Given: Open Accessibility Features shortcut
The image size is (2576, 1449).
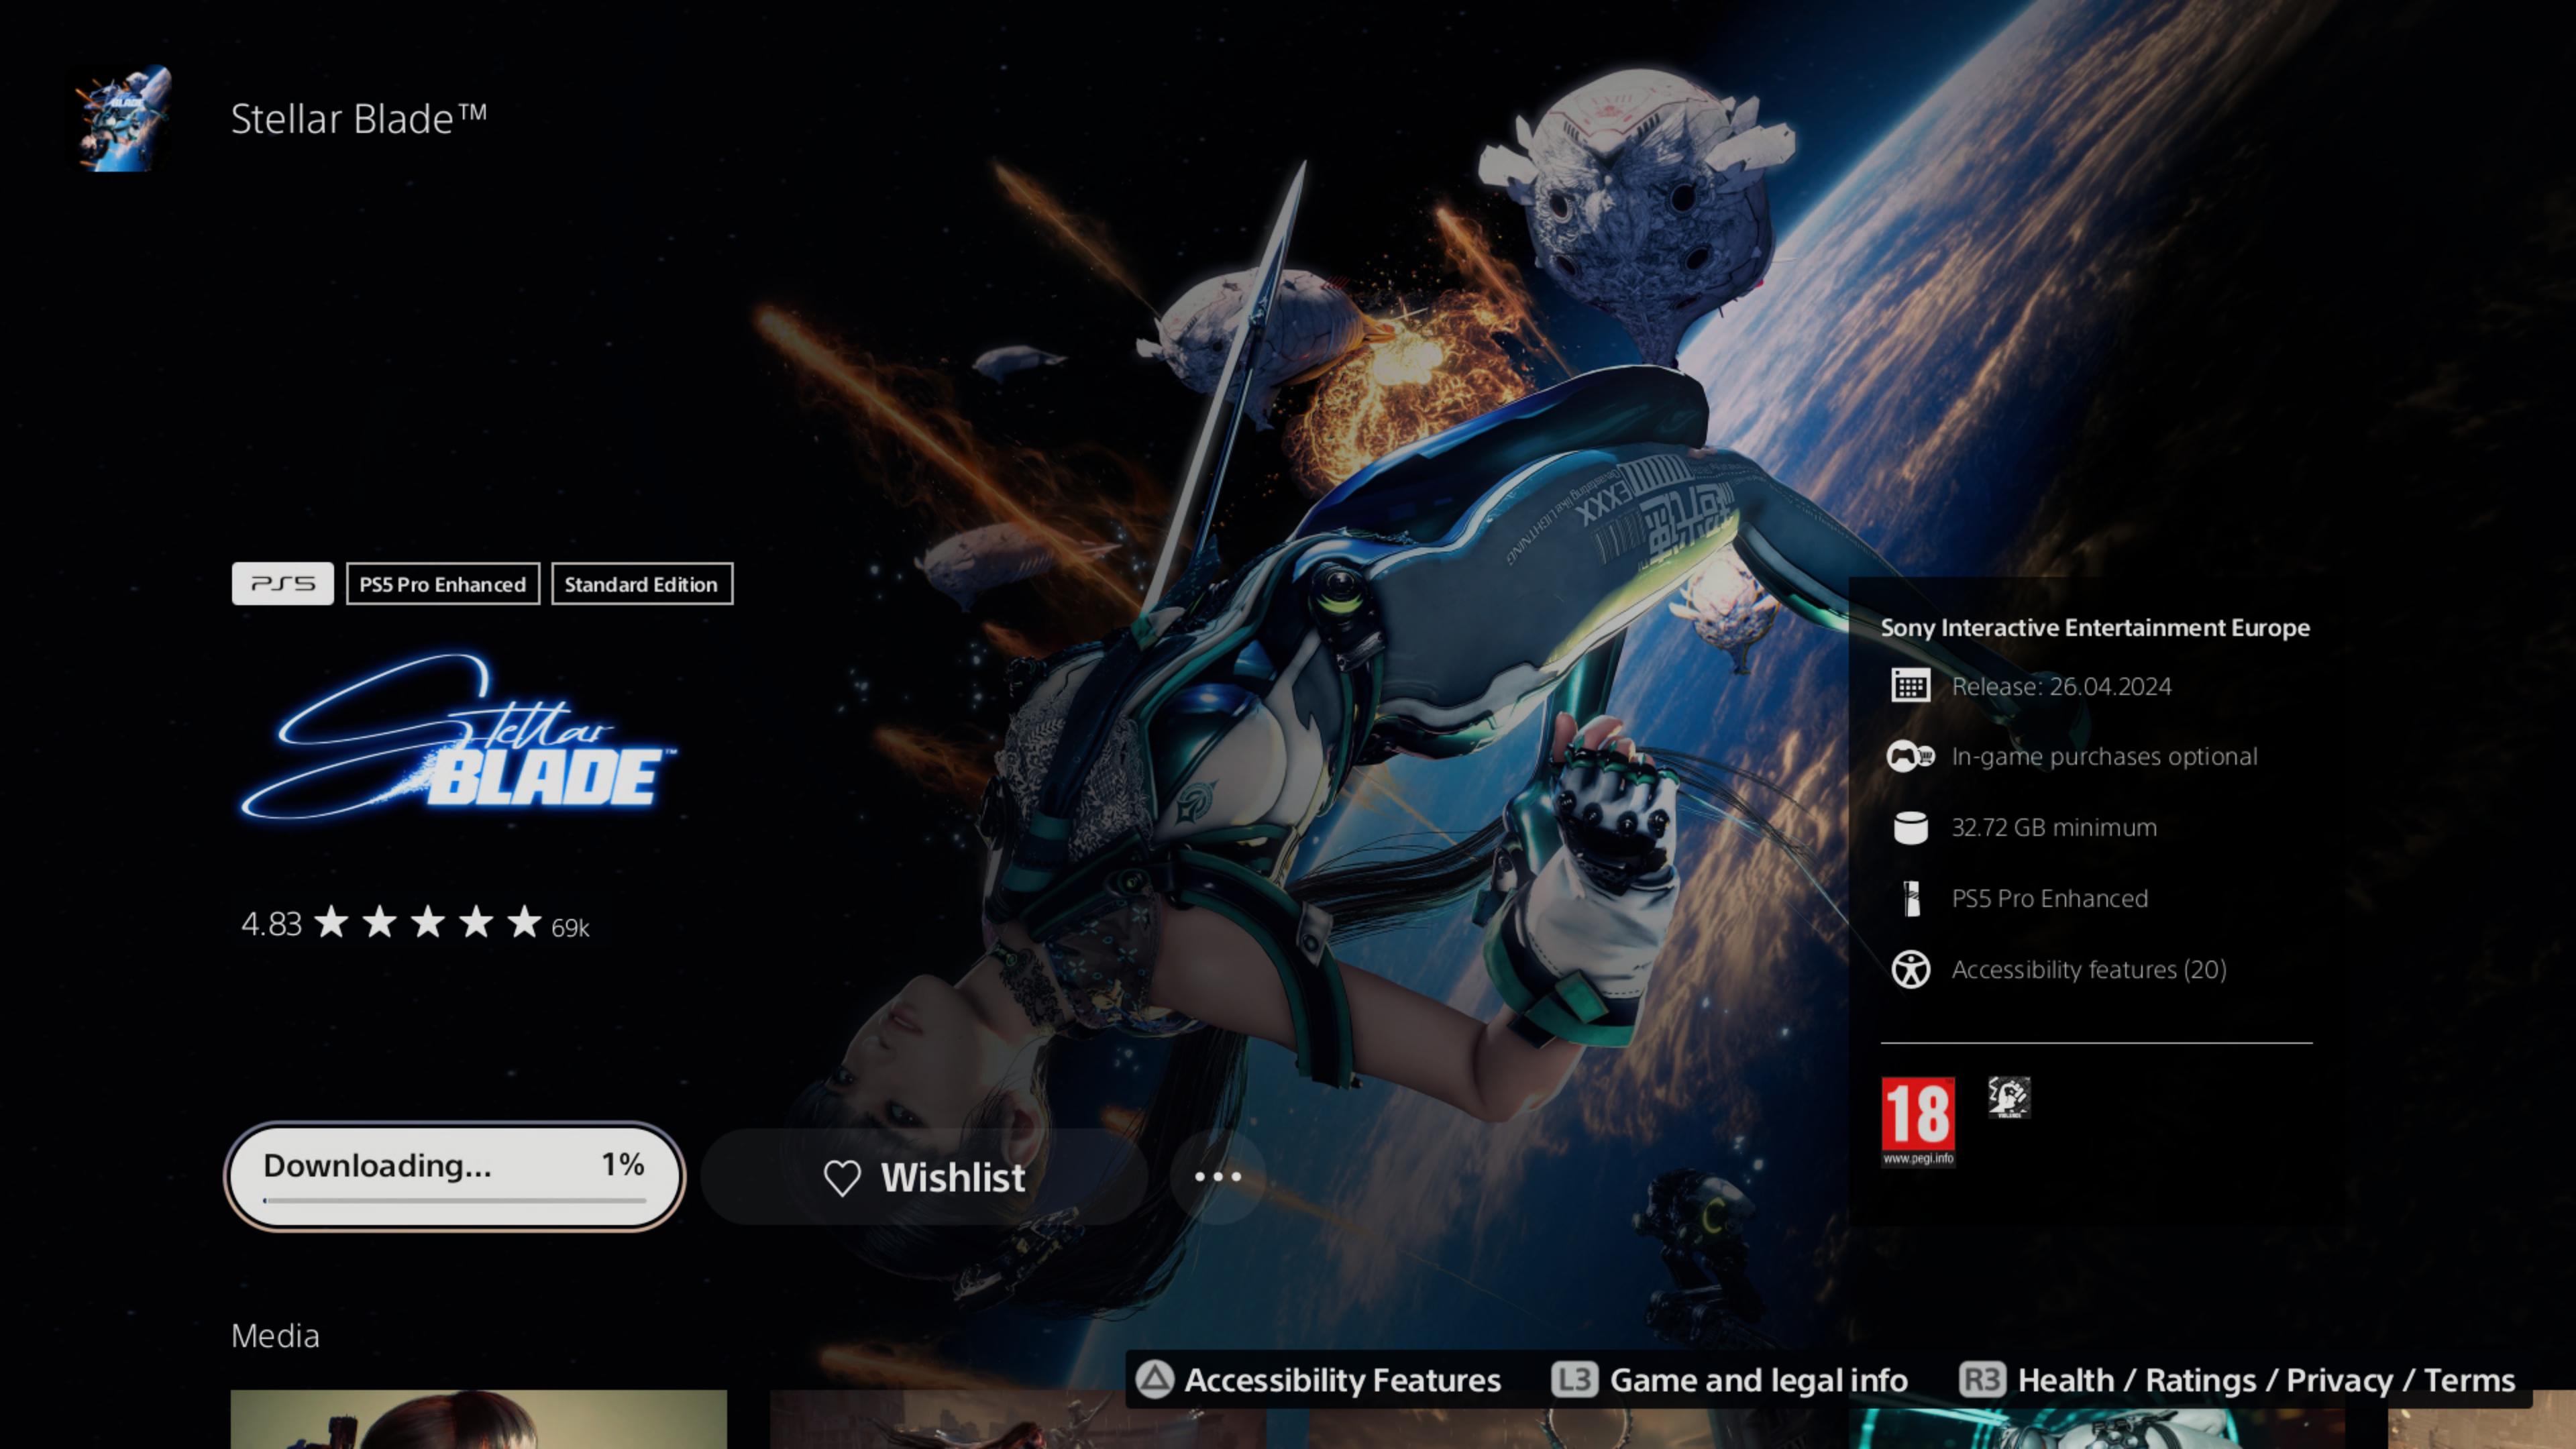Looking at the screenshot, I should click(1342, 1380).
